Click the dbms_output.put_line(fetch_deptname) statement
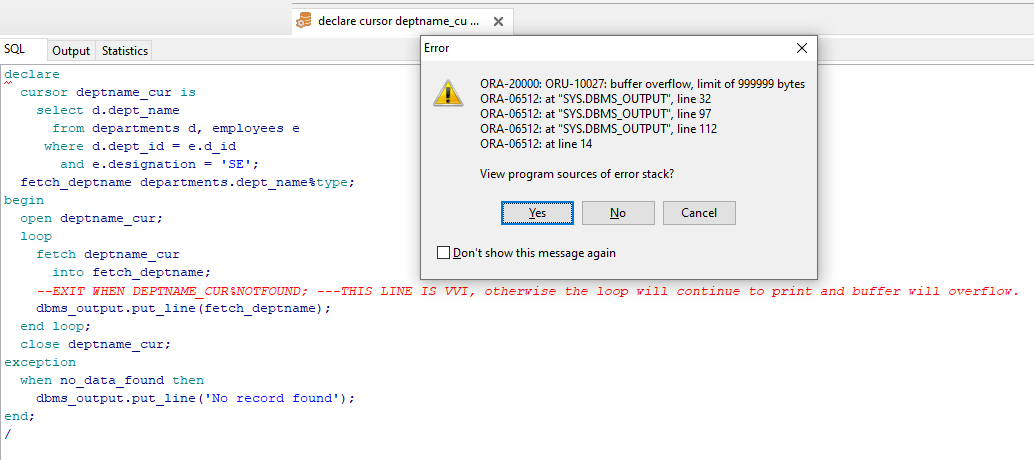 click(183, 308)
